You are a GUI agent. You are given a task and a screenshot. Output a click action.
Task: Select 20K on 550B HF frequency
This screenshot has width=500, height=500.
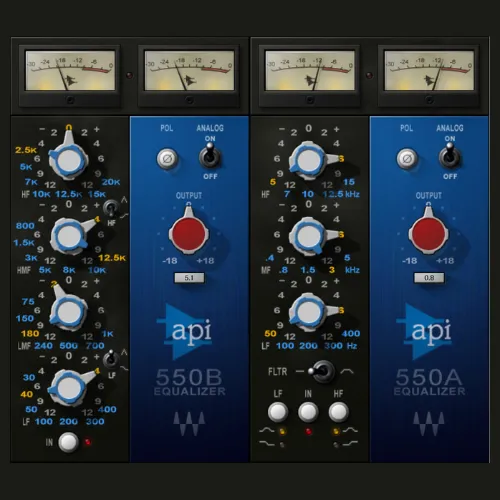(x=111, y=182)
